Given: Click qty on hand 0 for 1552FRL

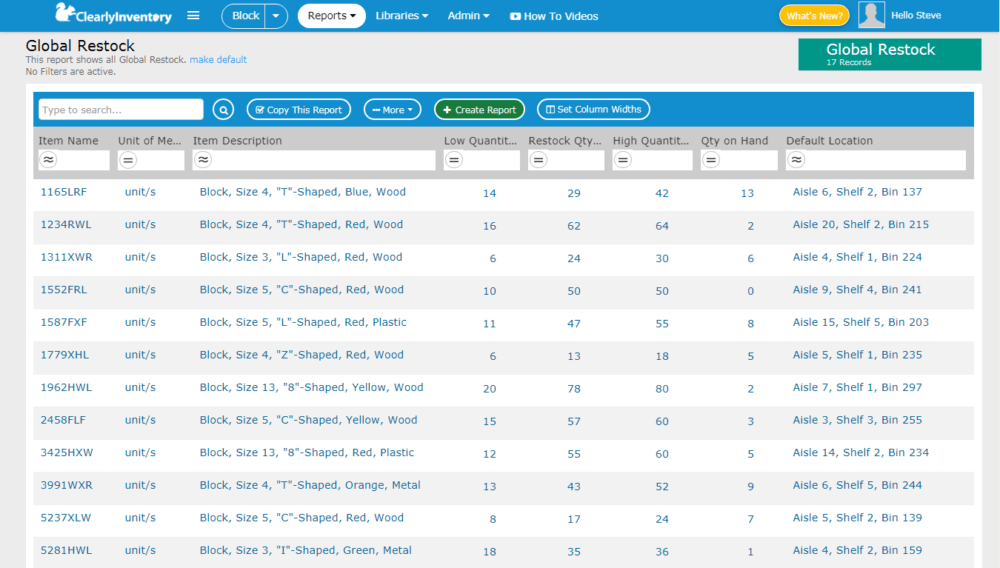Looking at the screenshot, I should (x=751, y=291).
